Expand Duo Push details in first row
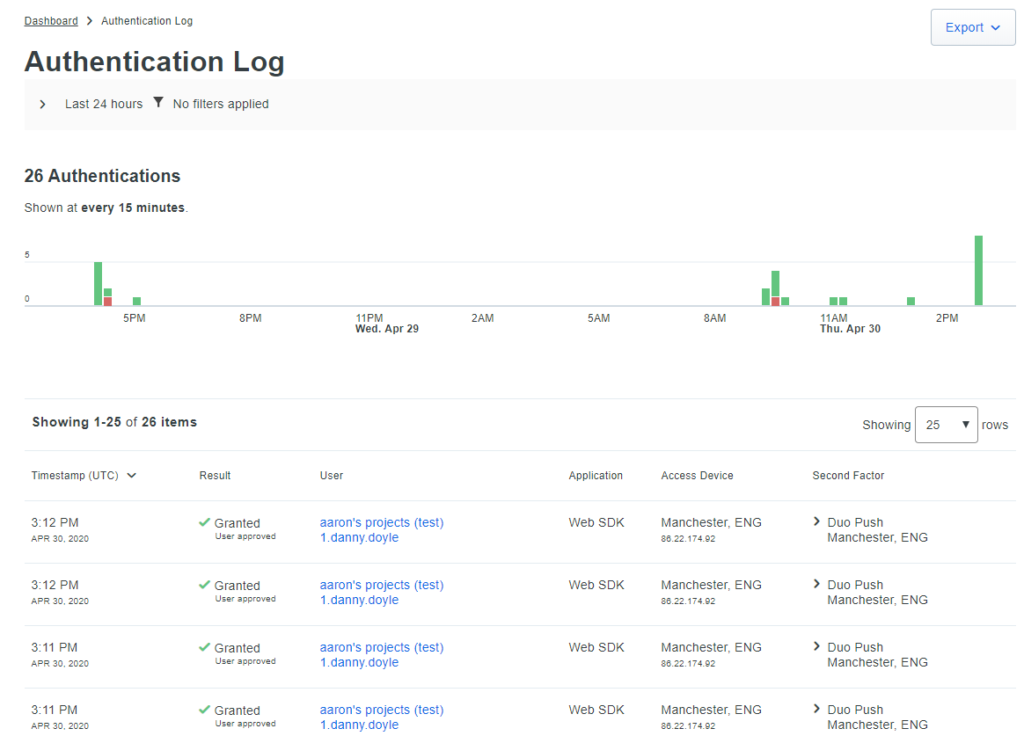 pyautogui.click(x=816, y=521)
